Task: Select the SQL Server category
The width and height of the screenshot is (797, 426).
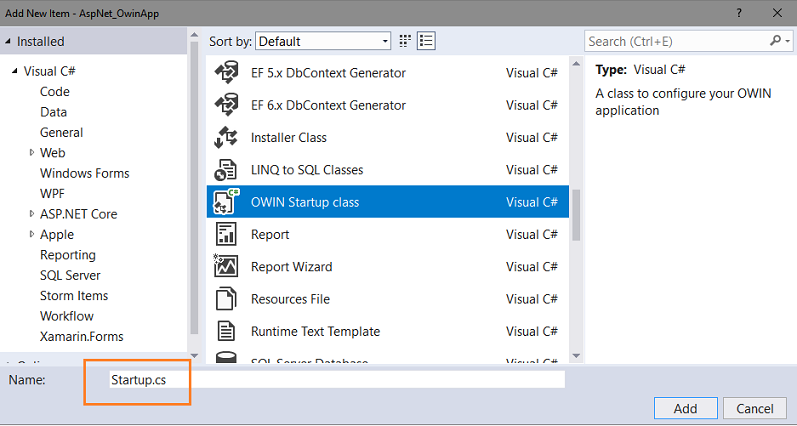Action: point(70,275)
